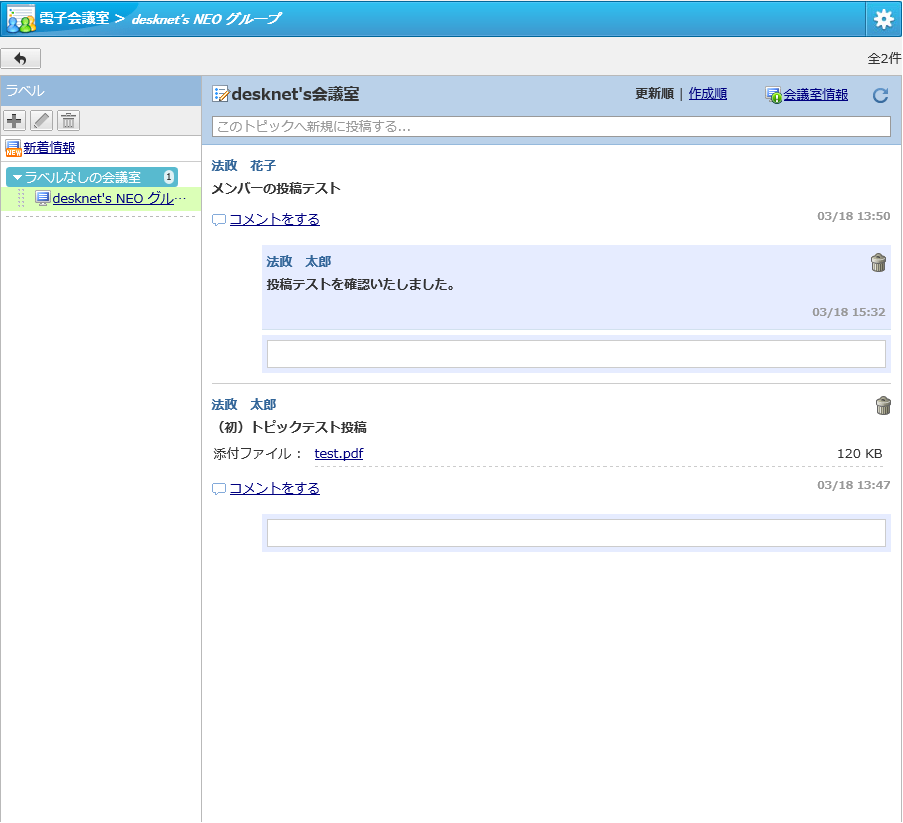
Task: Edit label using the pencil icon
Action: tap(41, 120)
